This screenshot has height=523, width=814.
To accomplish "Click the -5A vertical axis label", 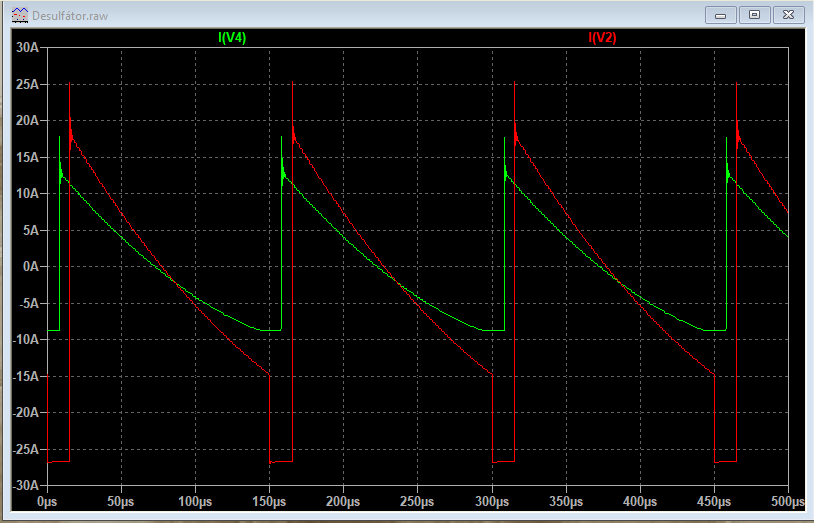I will click(x=29, y=303).
